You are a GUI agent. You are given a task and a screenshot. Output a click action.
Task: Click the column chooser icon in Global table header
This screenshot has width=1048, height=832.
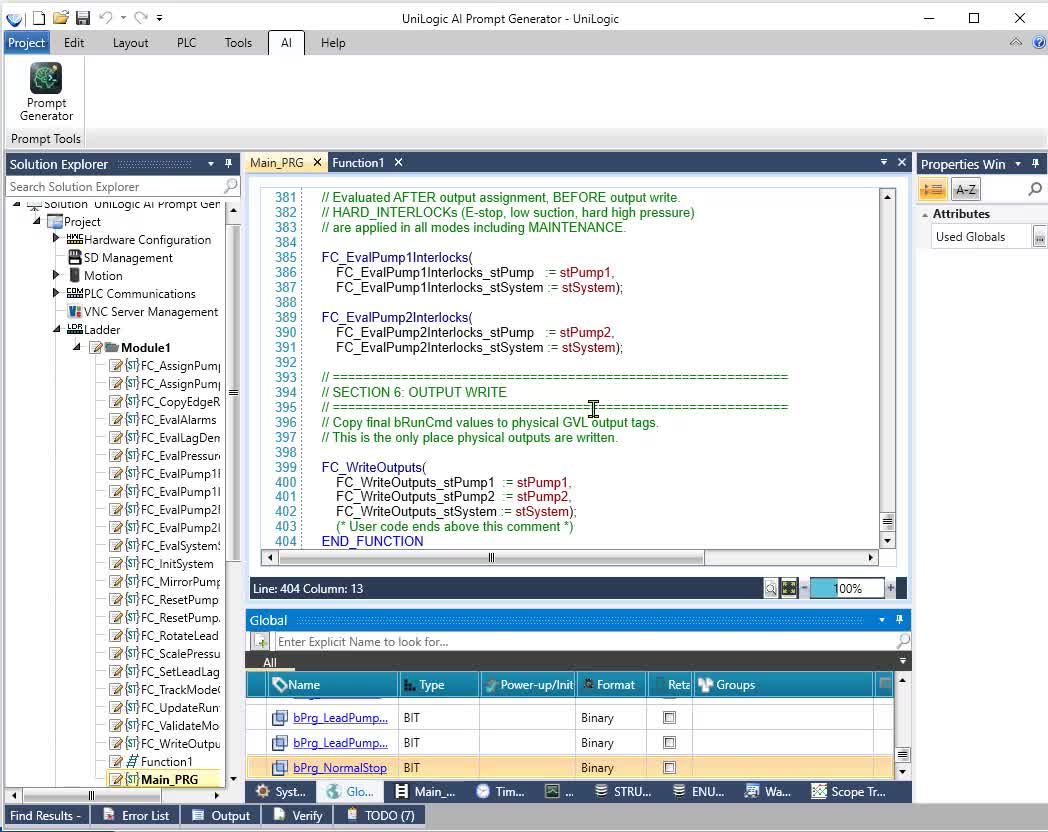point(885,683)
